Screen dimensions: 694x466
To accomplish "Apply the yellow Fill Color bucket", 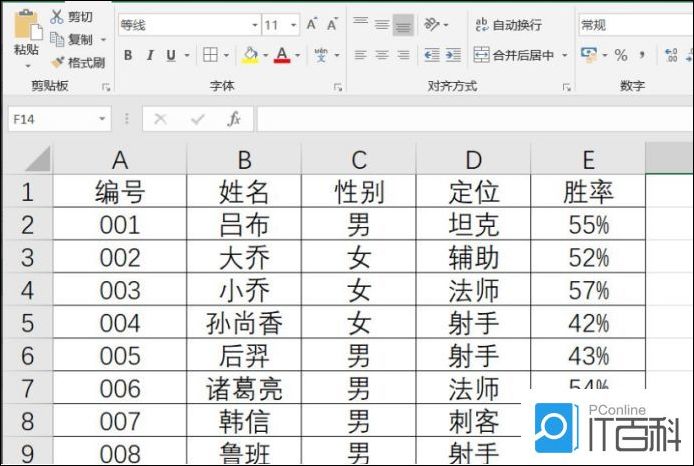I will point(250,55).
